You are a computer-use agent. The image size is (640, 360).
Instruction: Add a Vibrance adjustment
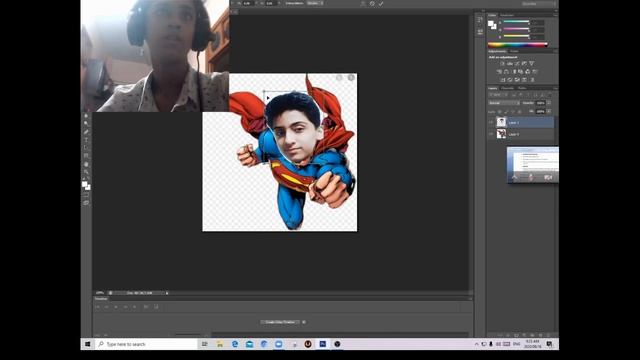tap(531, 64)
